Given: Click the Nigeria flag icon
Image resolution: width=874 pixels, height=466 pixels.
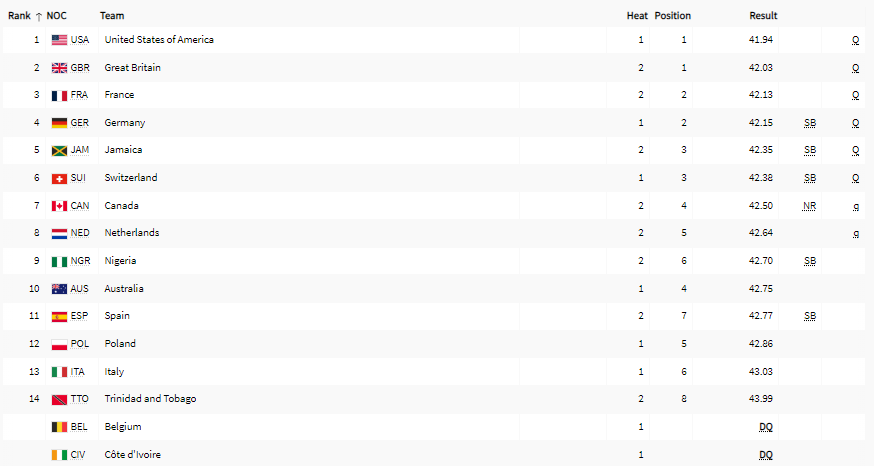Looking at the screenshot, I should [59, 261].
